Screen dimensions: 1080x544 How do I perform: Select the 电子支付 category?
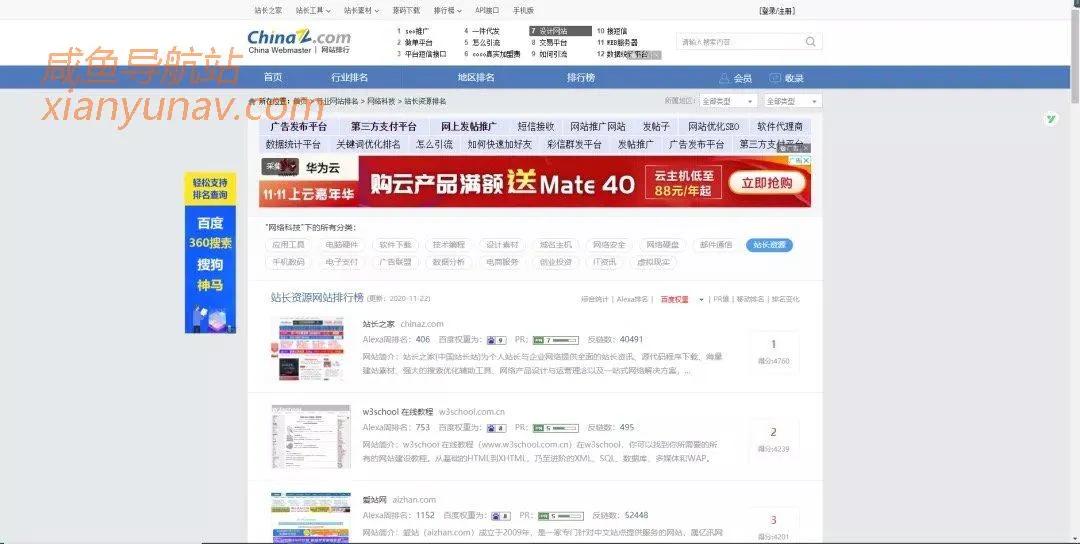[342, 262]
